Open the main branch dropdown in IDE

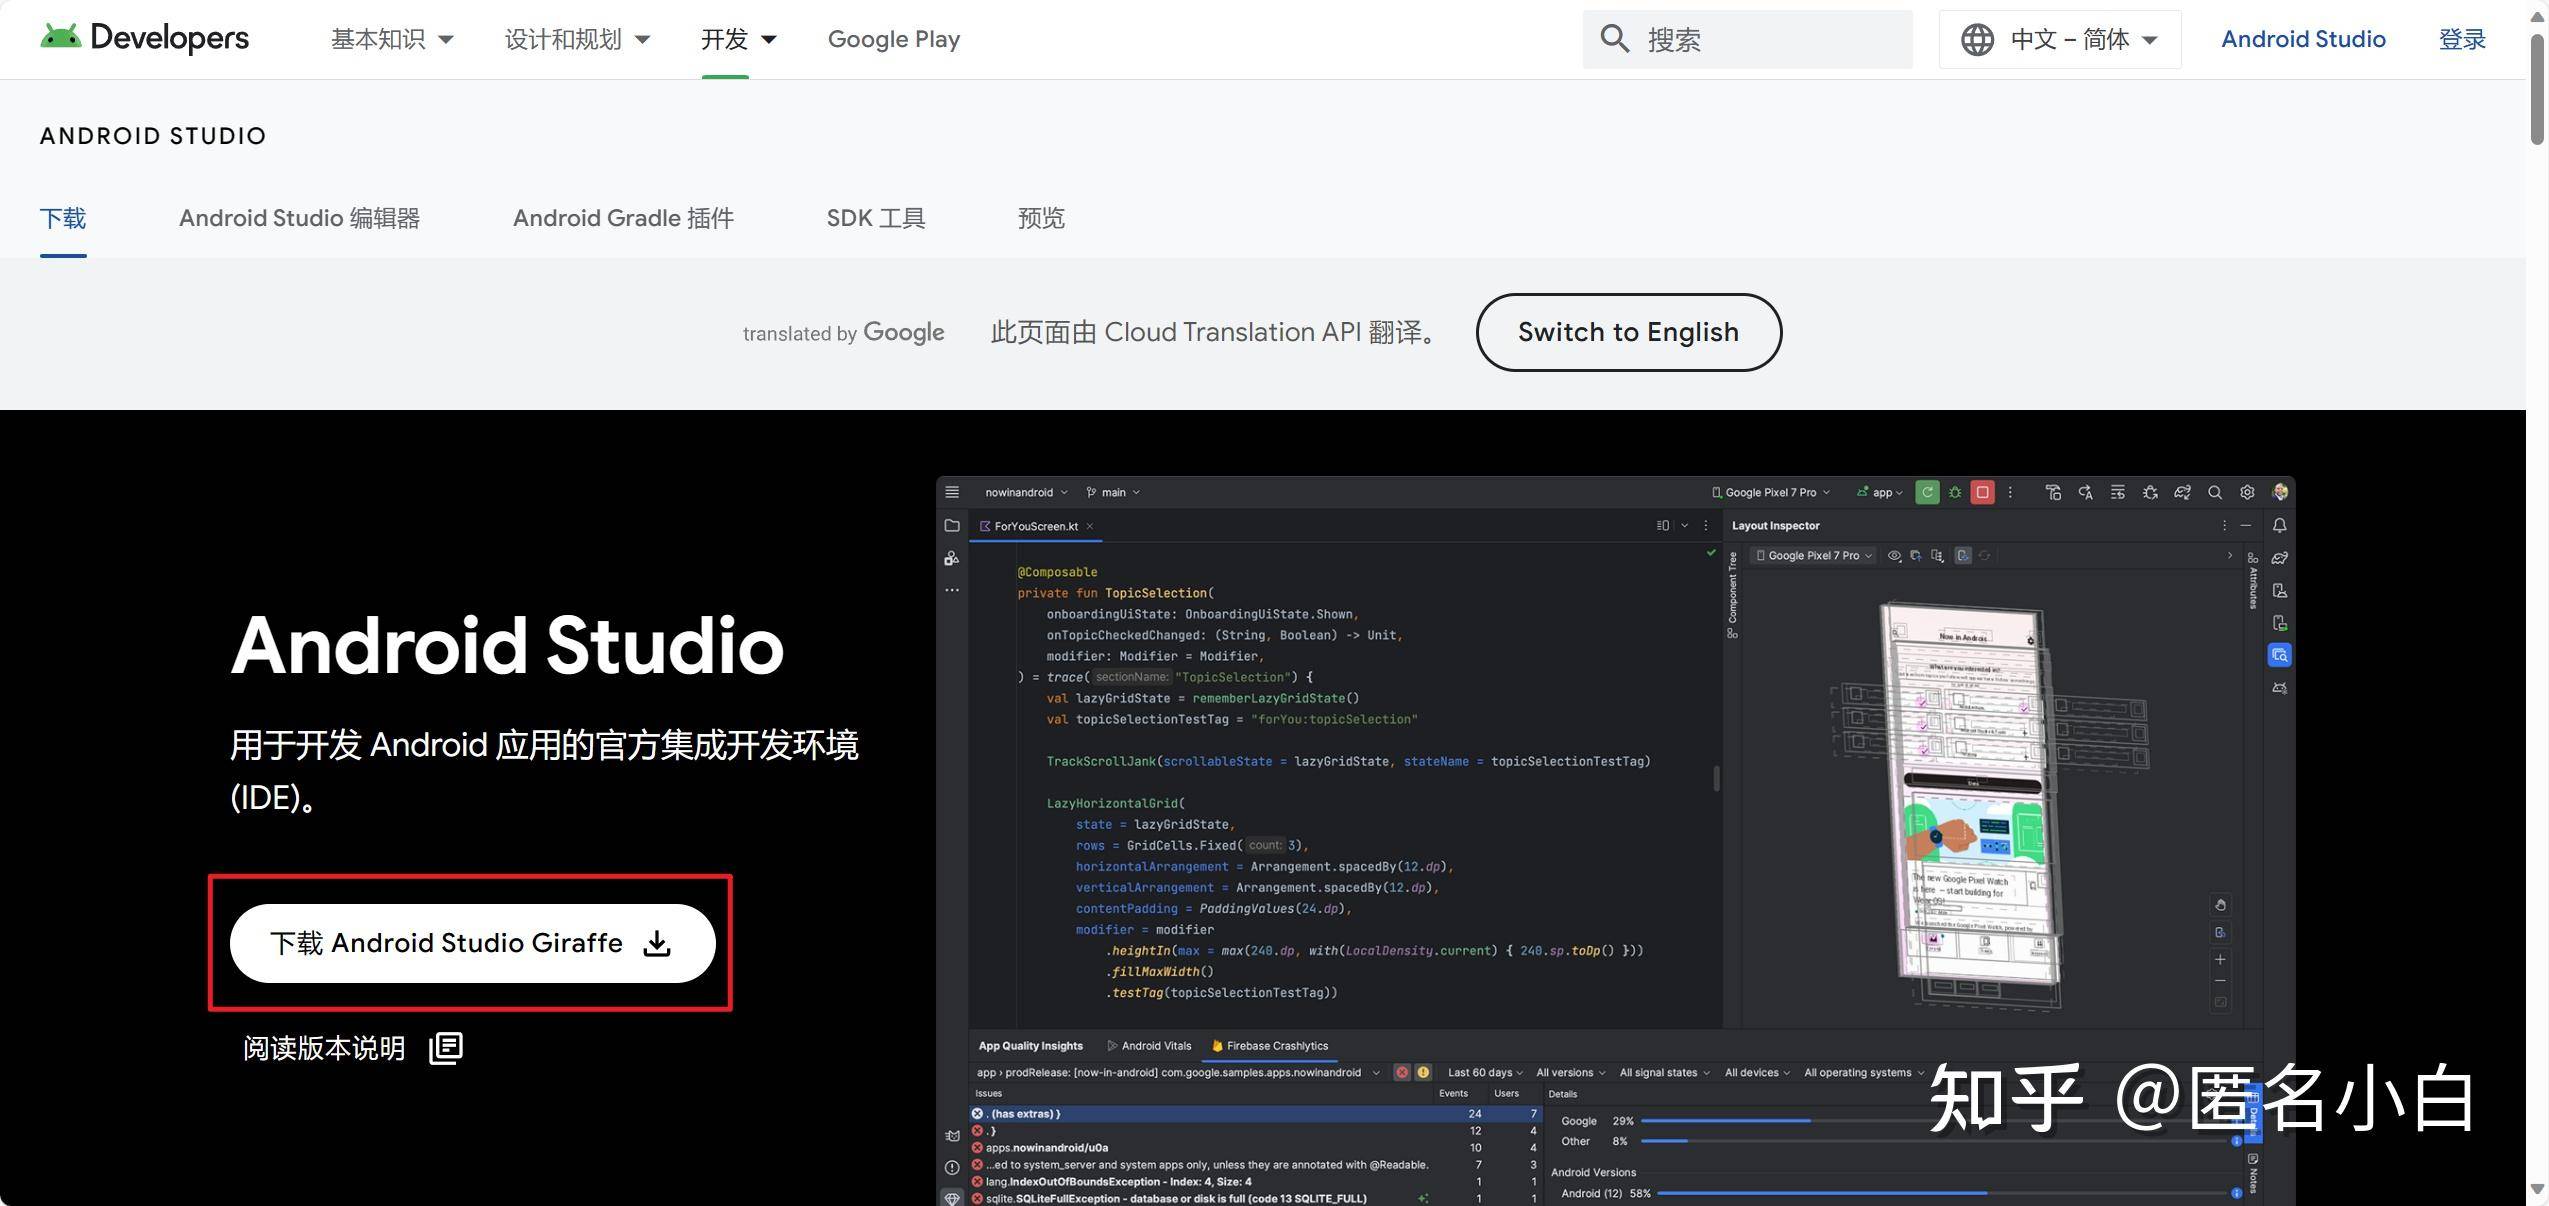coord(1113,492)
